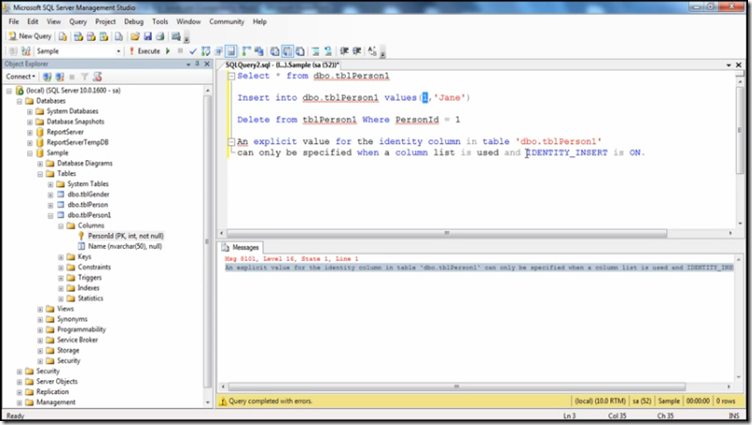Expand the System Databases node

pos(30,112)
